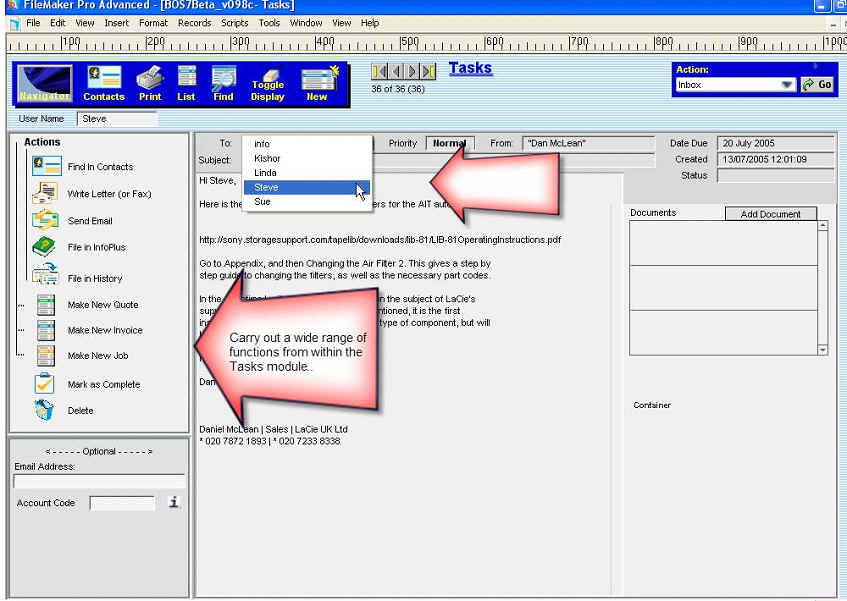
Task: Go to previous record arrow
Action: tap(396, 71)
